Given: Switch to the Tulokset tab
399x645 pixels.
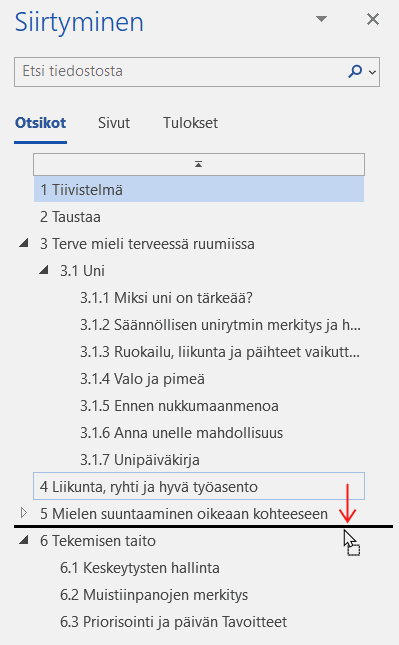Looking at the screenshot, I should coord(190,123).
